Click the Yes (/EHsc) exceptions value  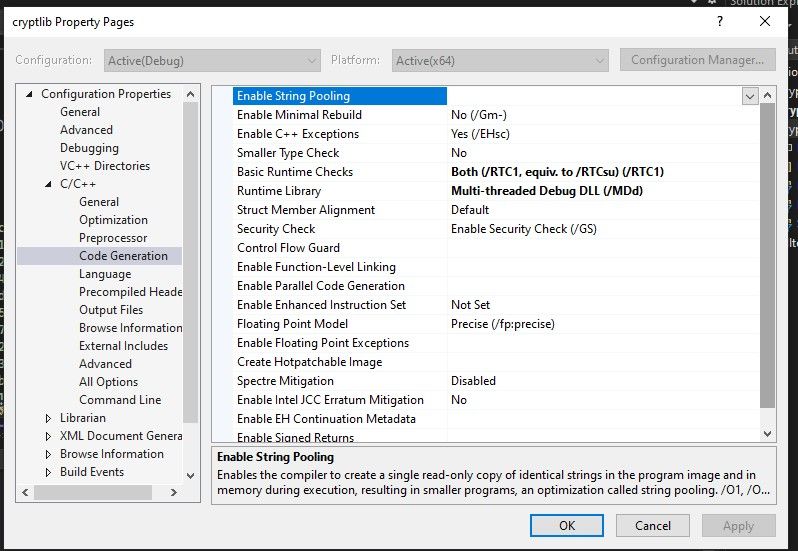(x=480, y=134)
